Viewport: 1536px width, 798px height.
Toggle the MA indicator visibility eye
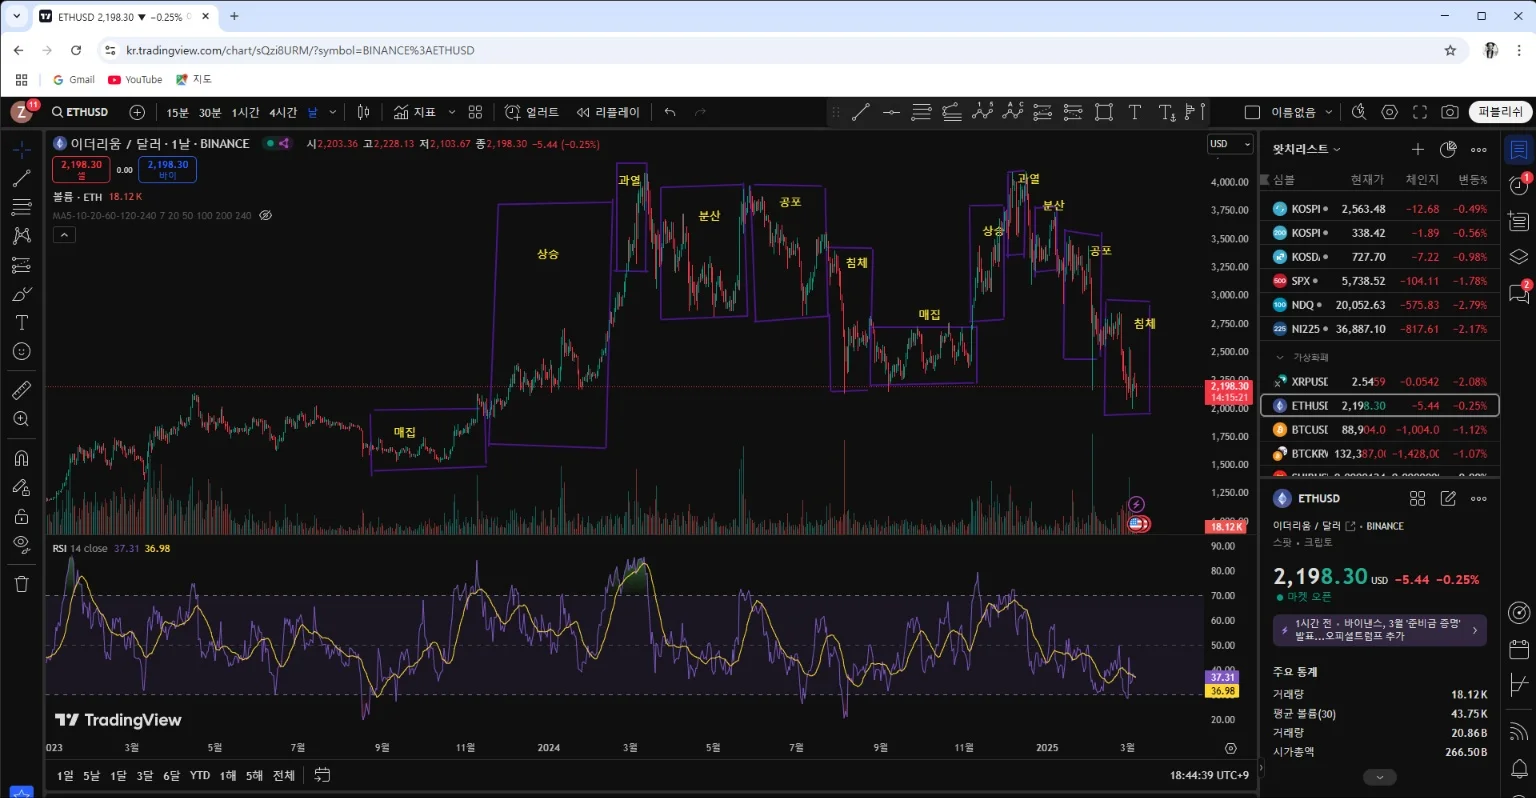coord(265,215)
